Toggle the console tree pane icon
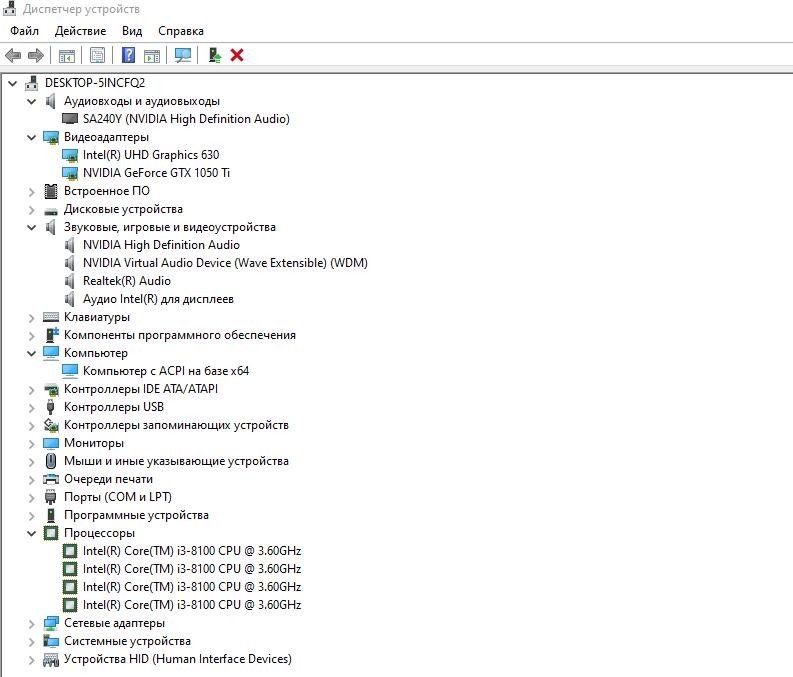Screen dimensions: 793x677 (x=66, y=55)
